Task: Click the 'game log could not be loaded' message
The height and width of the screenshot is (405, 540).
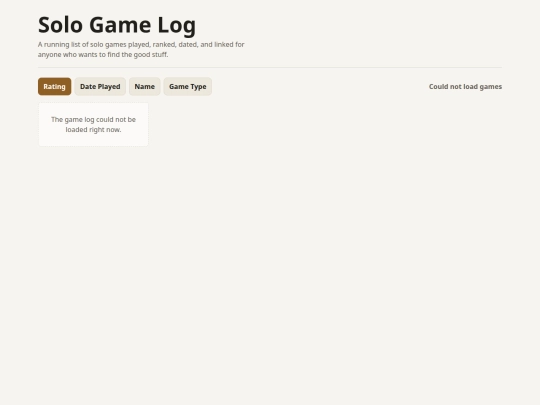Action: point(93,124)
